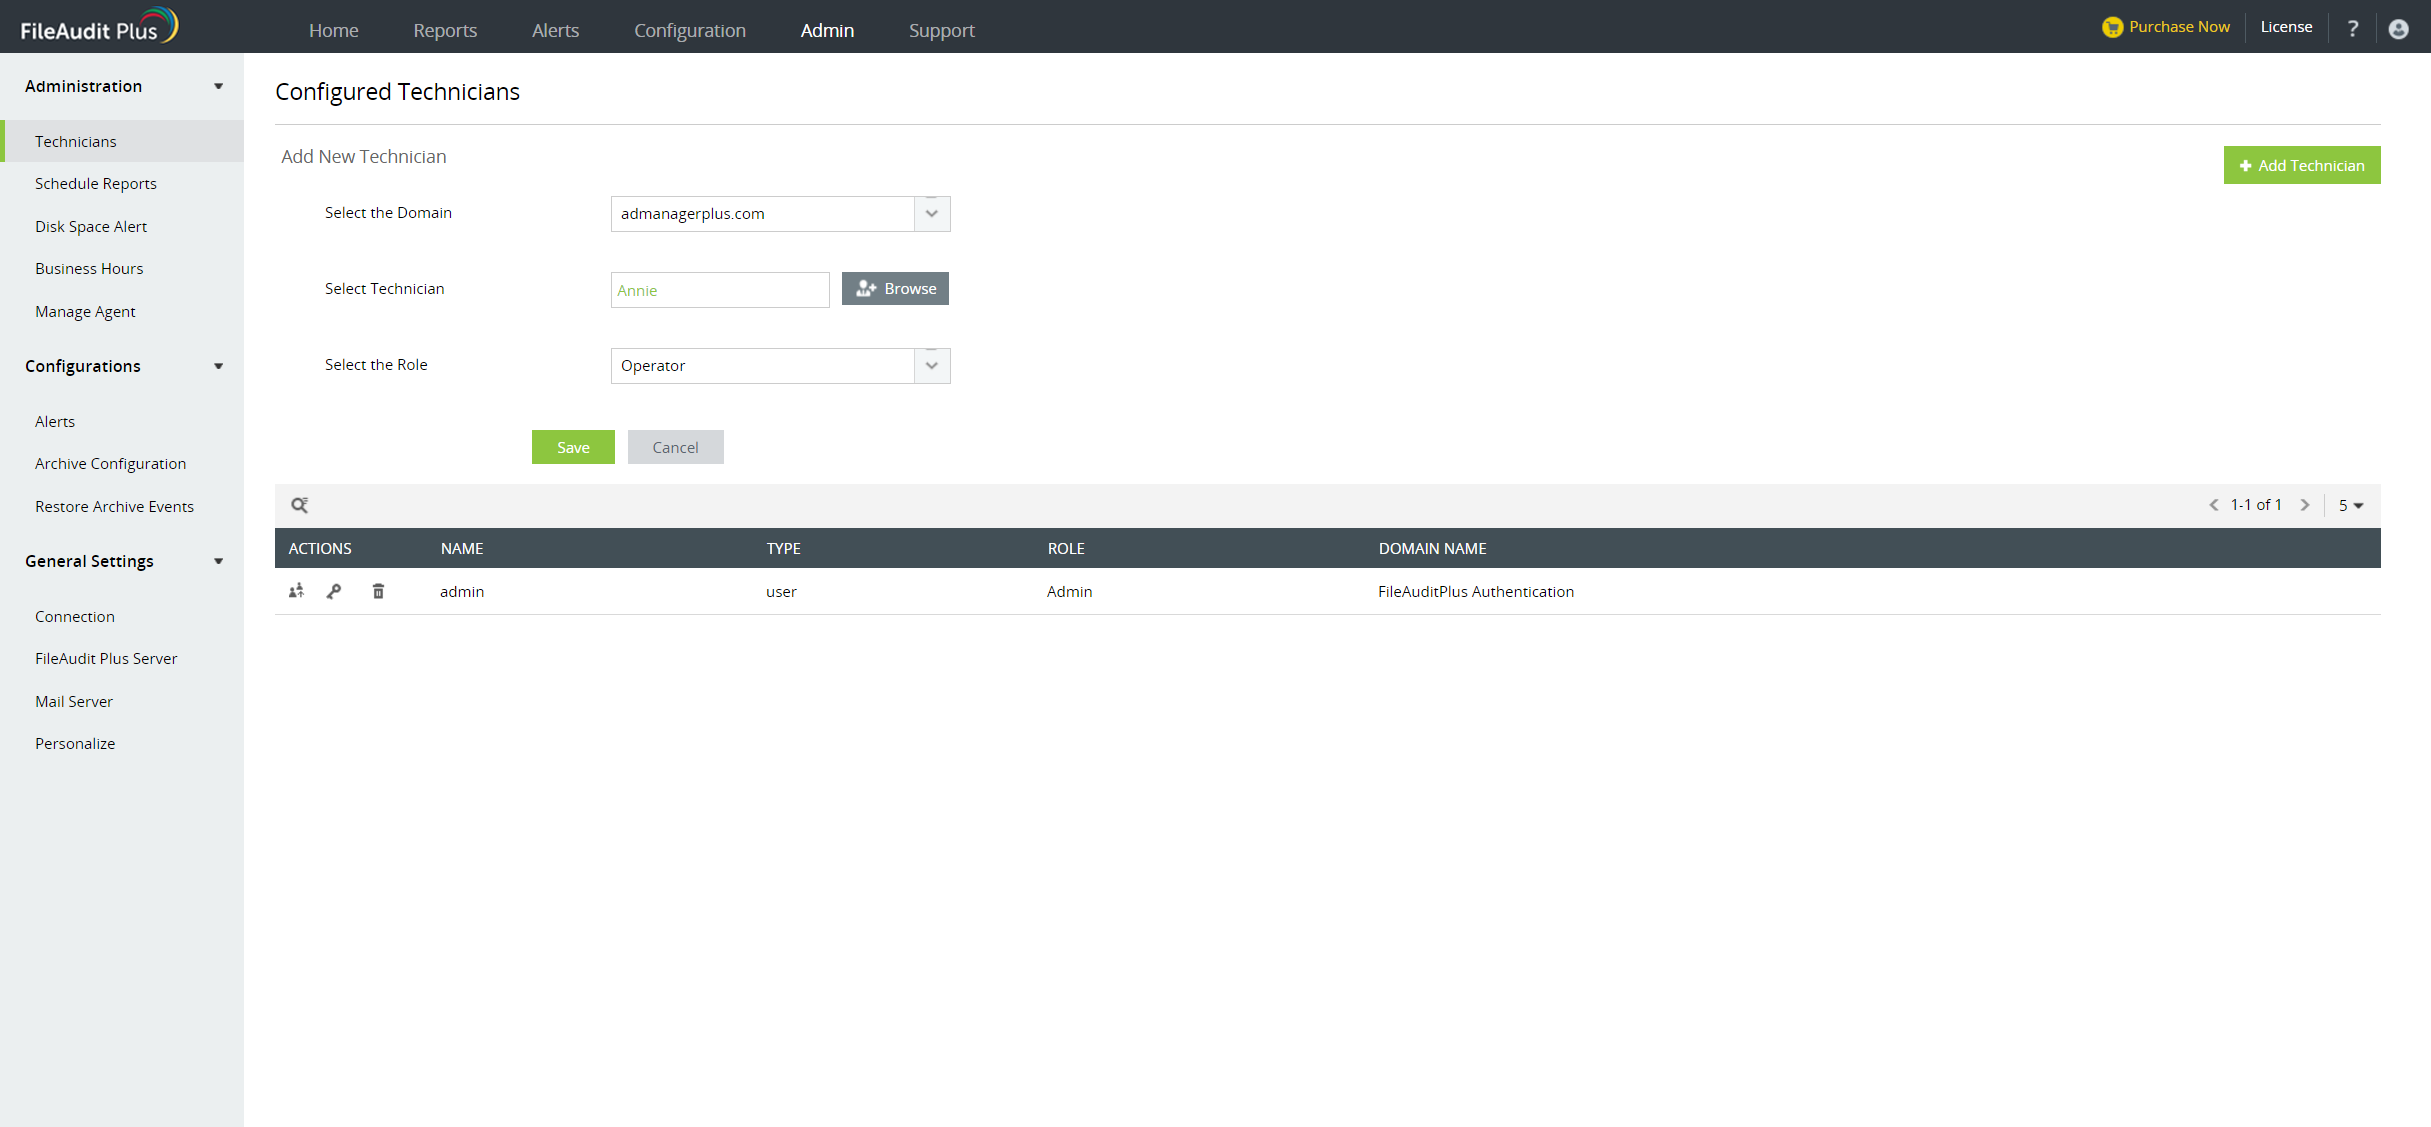Viewport: 2431px width, 1127px height.
Task: Collapse the General Settings section
Action: tap(218, 561)
